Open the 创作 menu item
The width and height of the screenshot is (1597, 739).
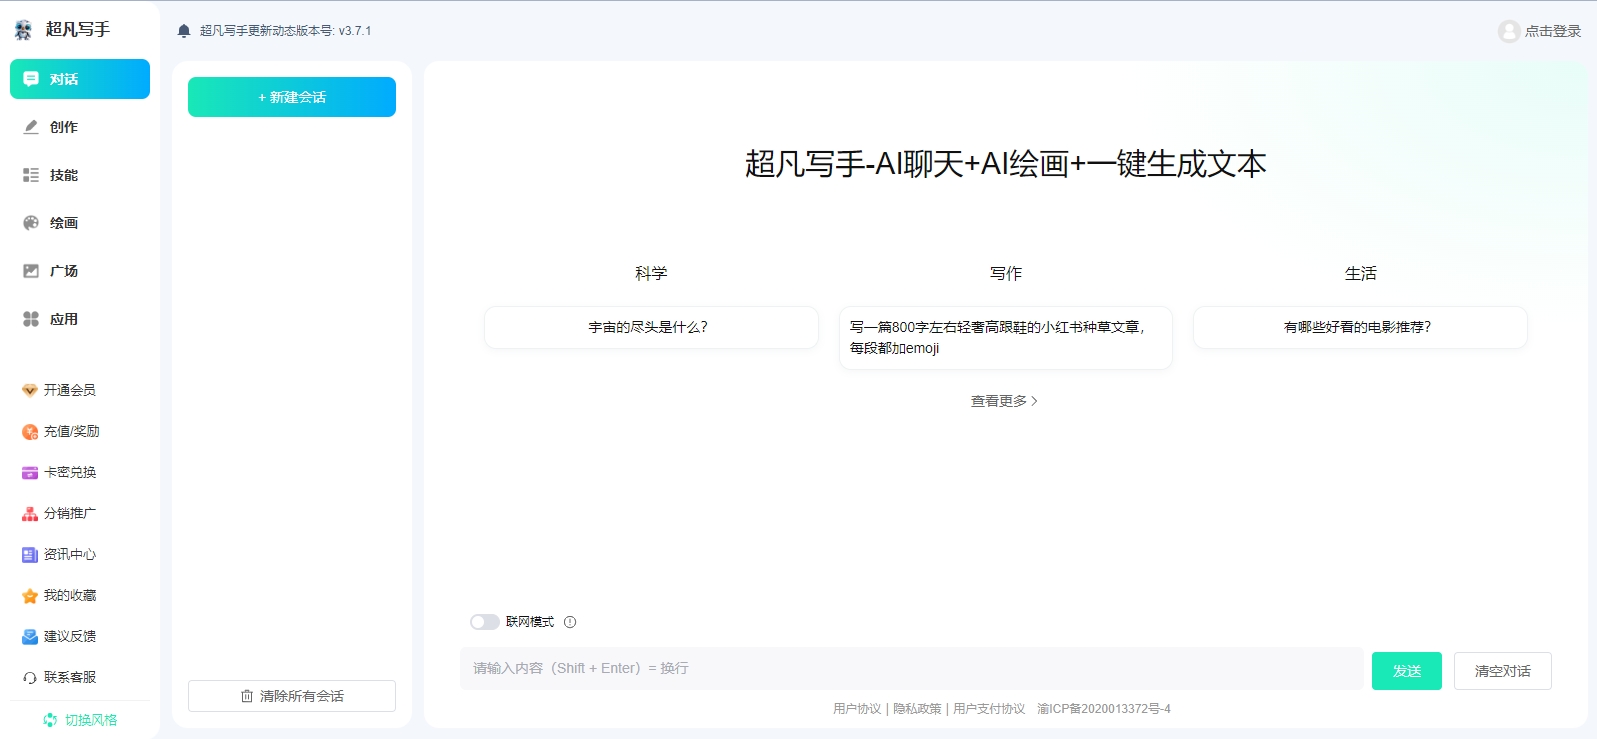coord(80,127)
